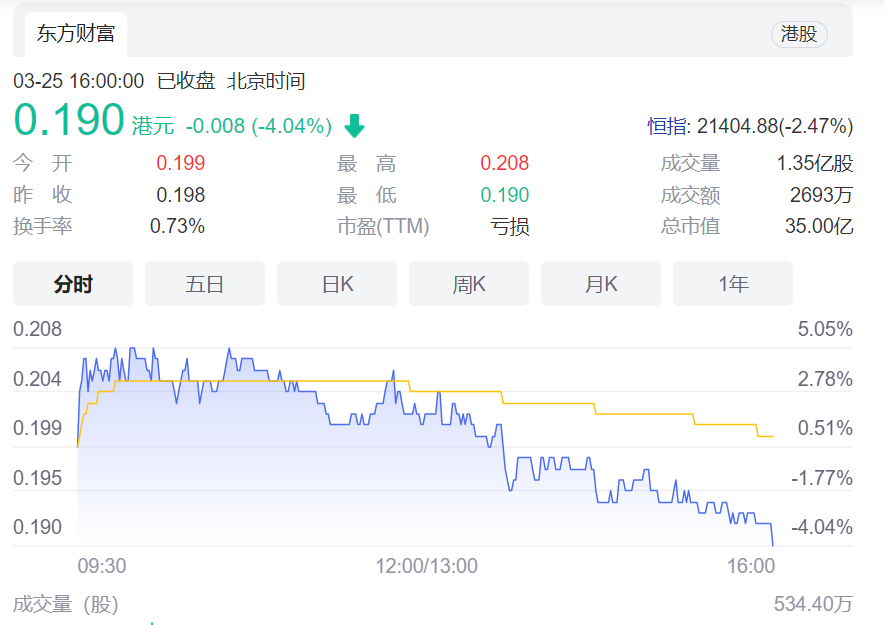
Task: Click the 成交量（股） volume label
Action: pyautogui.click(x=65, y=604)
